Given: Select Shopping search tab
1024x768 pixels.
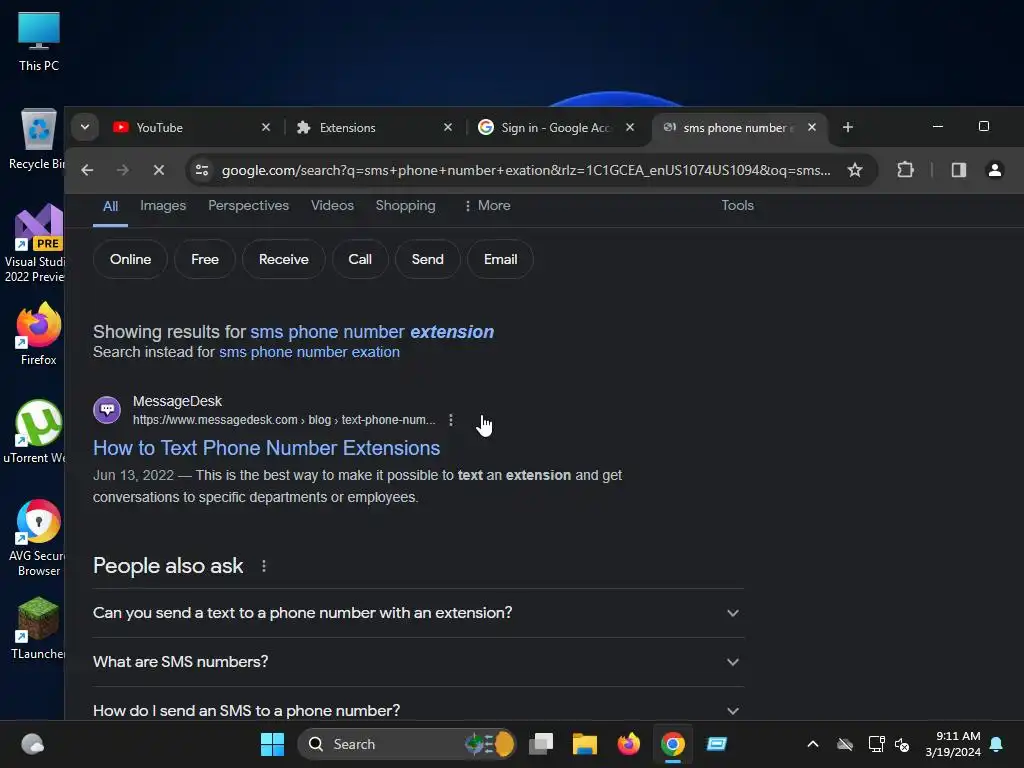Looking at the screenshot, I should point(406,206).
